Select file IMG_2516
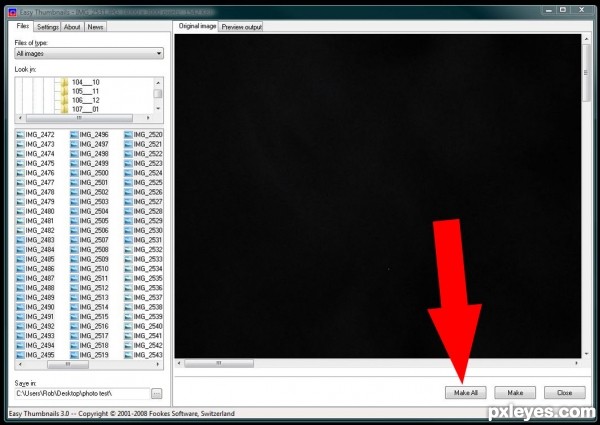This screenshot has height=425, width=600. click(94, 326)
